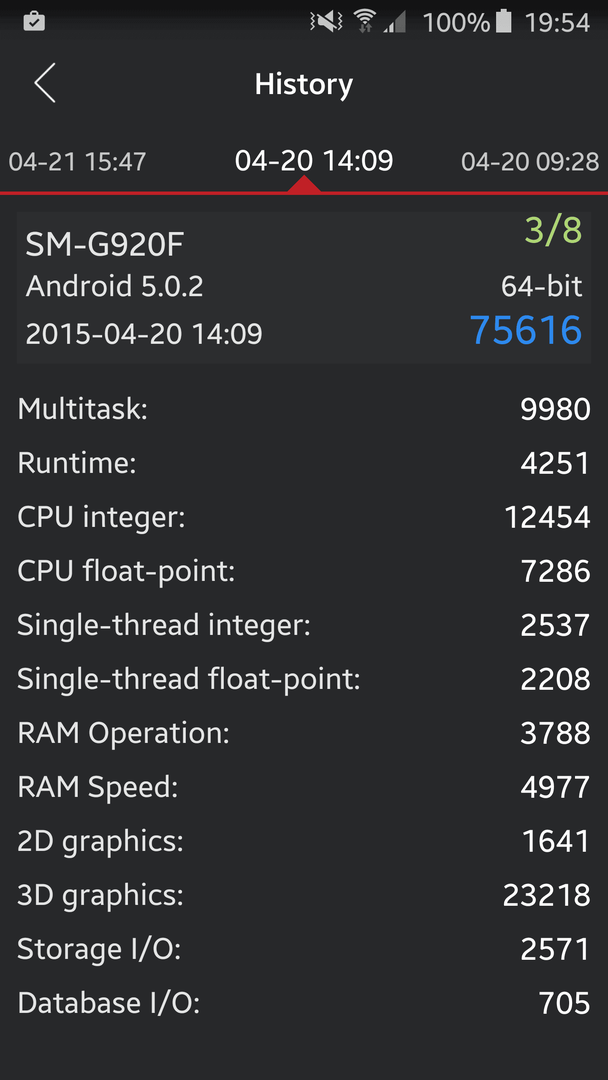The image size is (608, 1080).
Task: Switch to the 04-20 09:28 history tab
Action: click(x=530, y=162)
